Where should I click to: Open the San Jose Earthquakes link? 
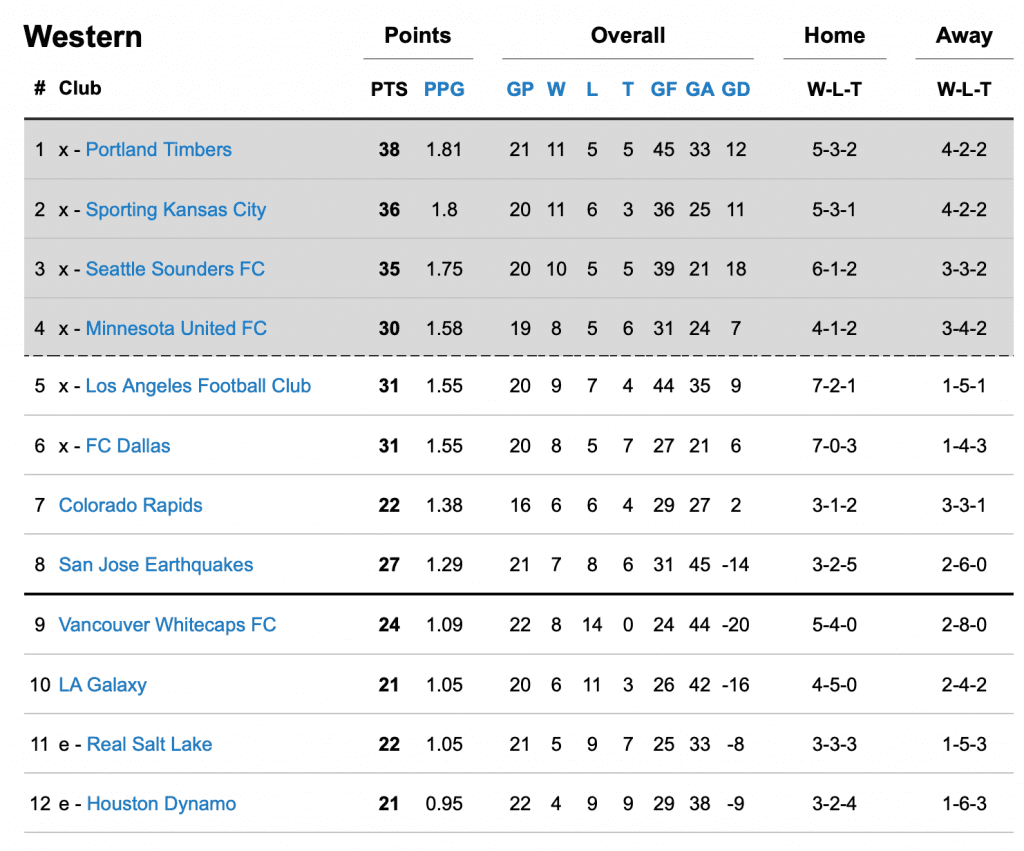click(x=156, y=565)
